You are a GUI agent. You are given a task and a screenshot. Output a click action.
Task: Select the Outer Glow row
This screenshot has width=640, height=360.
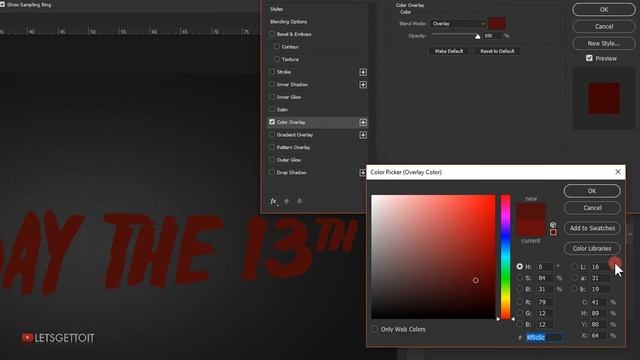point(318,160)
